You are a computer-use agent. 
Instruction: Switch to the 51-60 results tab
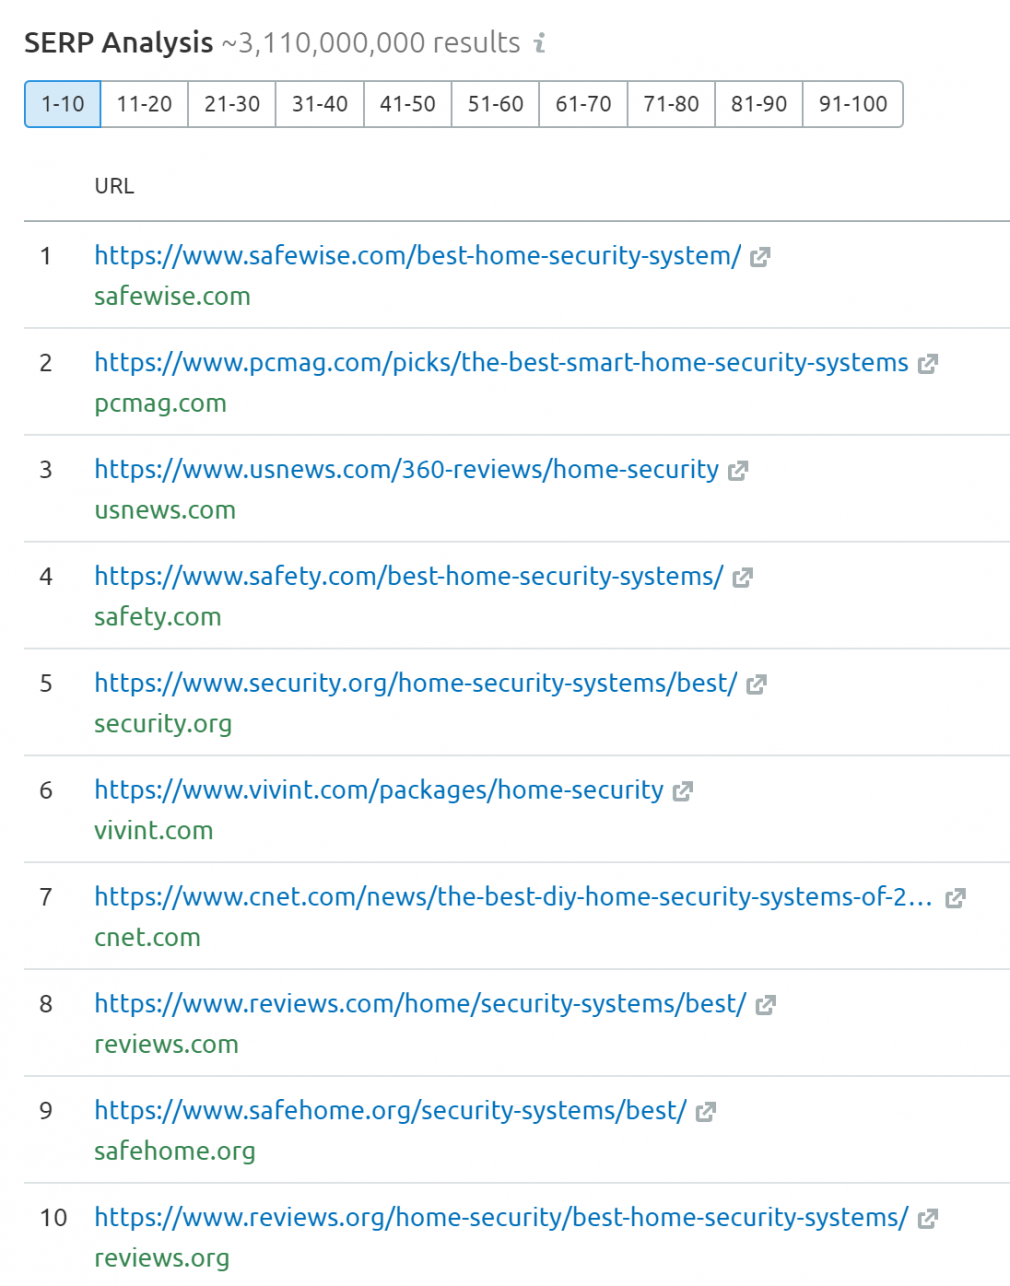496,104
